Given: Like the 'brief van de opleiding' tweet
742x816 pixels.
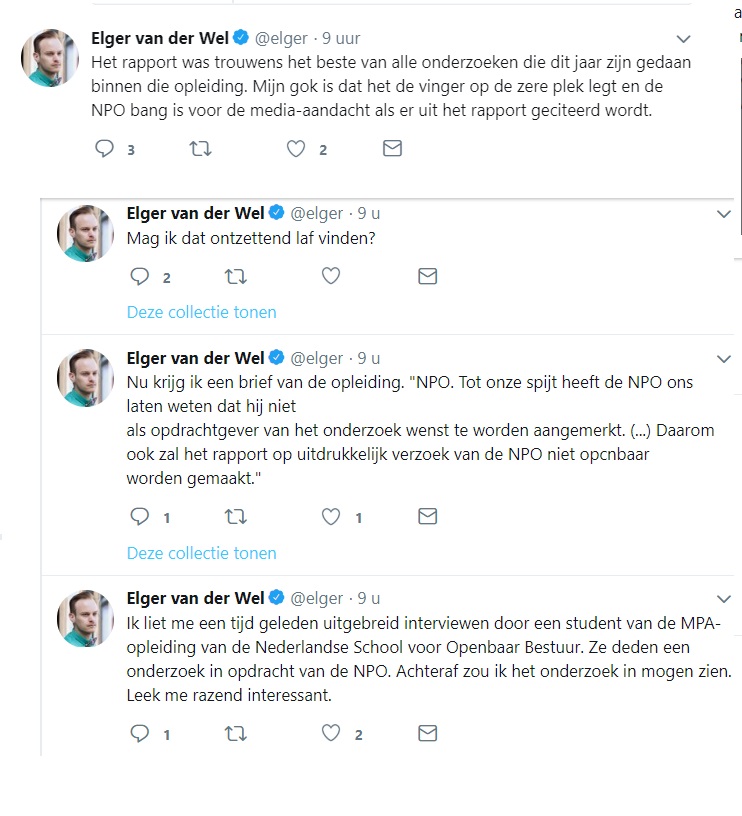Looking at the screenshot, I should (x=331, y=517).
